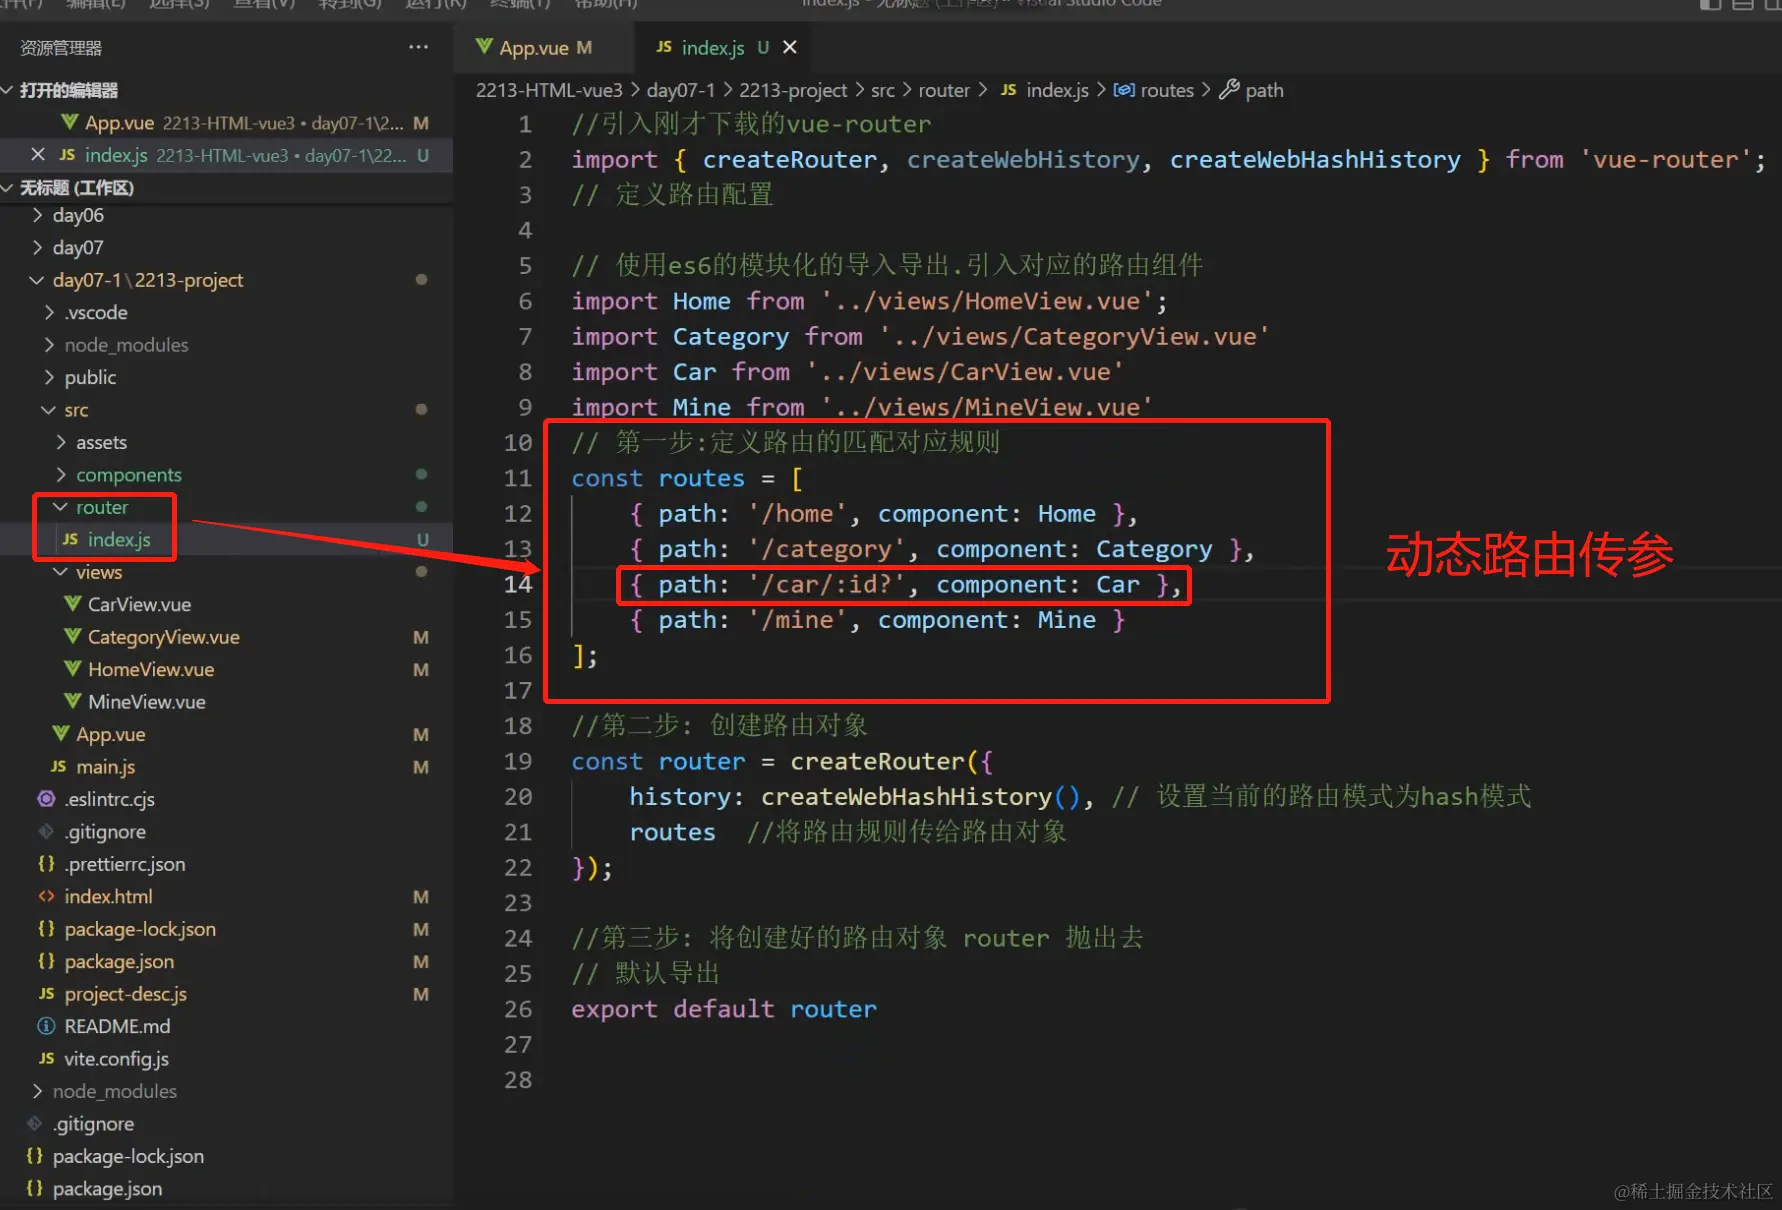
Task: Click the JS icon beside main.js
Action: (59, 766)
